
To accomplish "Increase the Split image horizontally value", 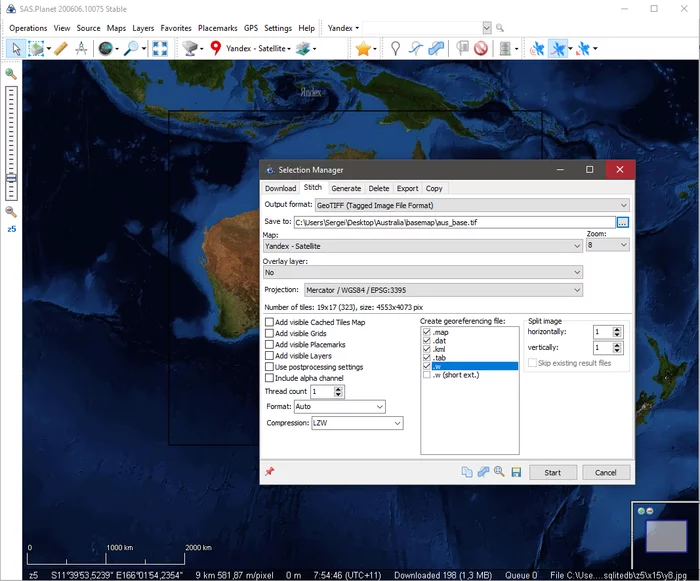I will [617, 330].
